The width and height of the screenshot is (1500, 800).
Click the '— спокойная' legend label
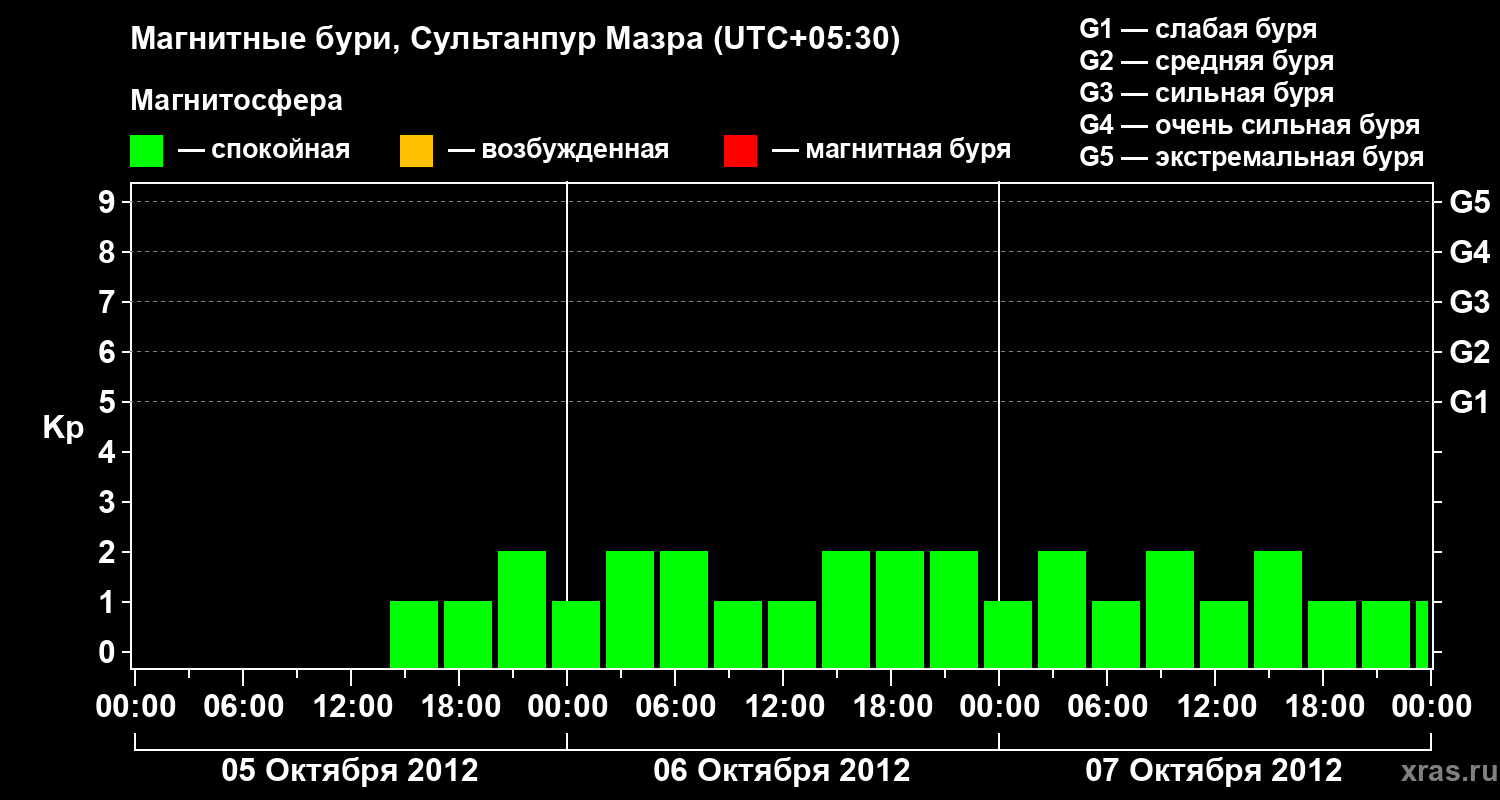pyautogui.click(x=264, y=151)
